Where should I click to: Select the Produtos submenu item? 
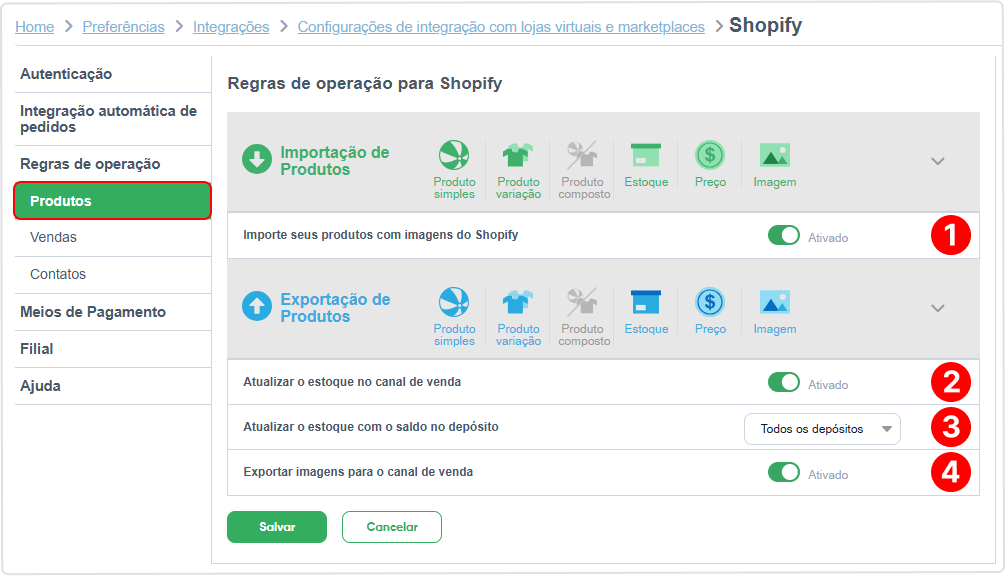[x=113, y=201]
